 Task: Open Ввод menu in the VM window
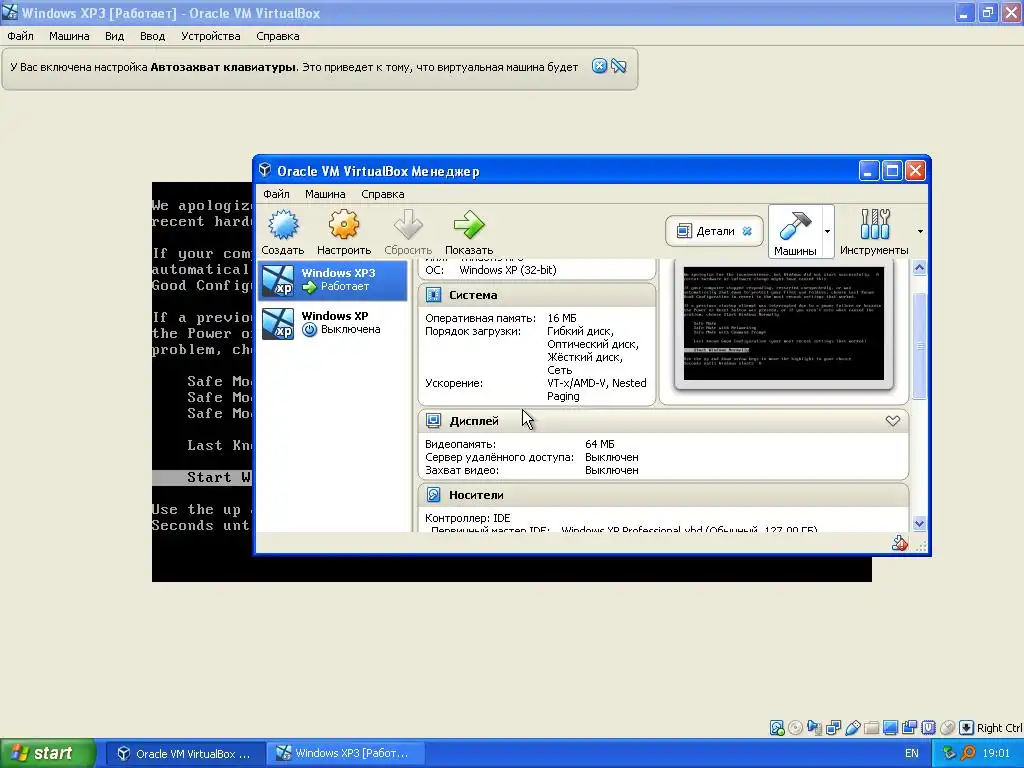(x=152, y=36)
